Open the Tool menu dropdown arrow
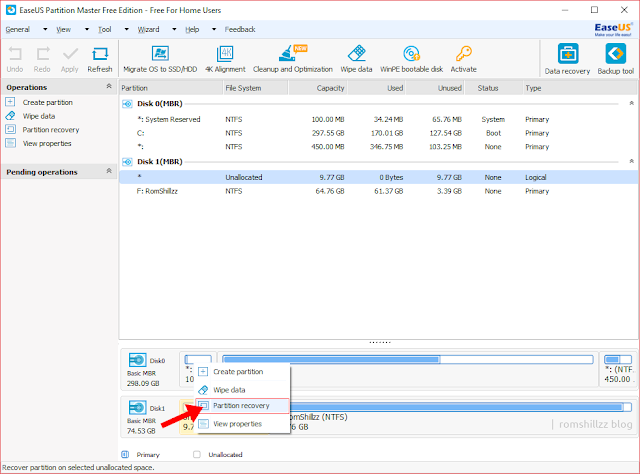This screenshot has height=474, width=640. click(x=127, y=29)
